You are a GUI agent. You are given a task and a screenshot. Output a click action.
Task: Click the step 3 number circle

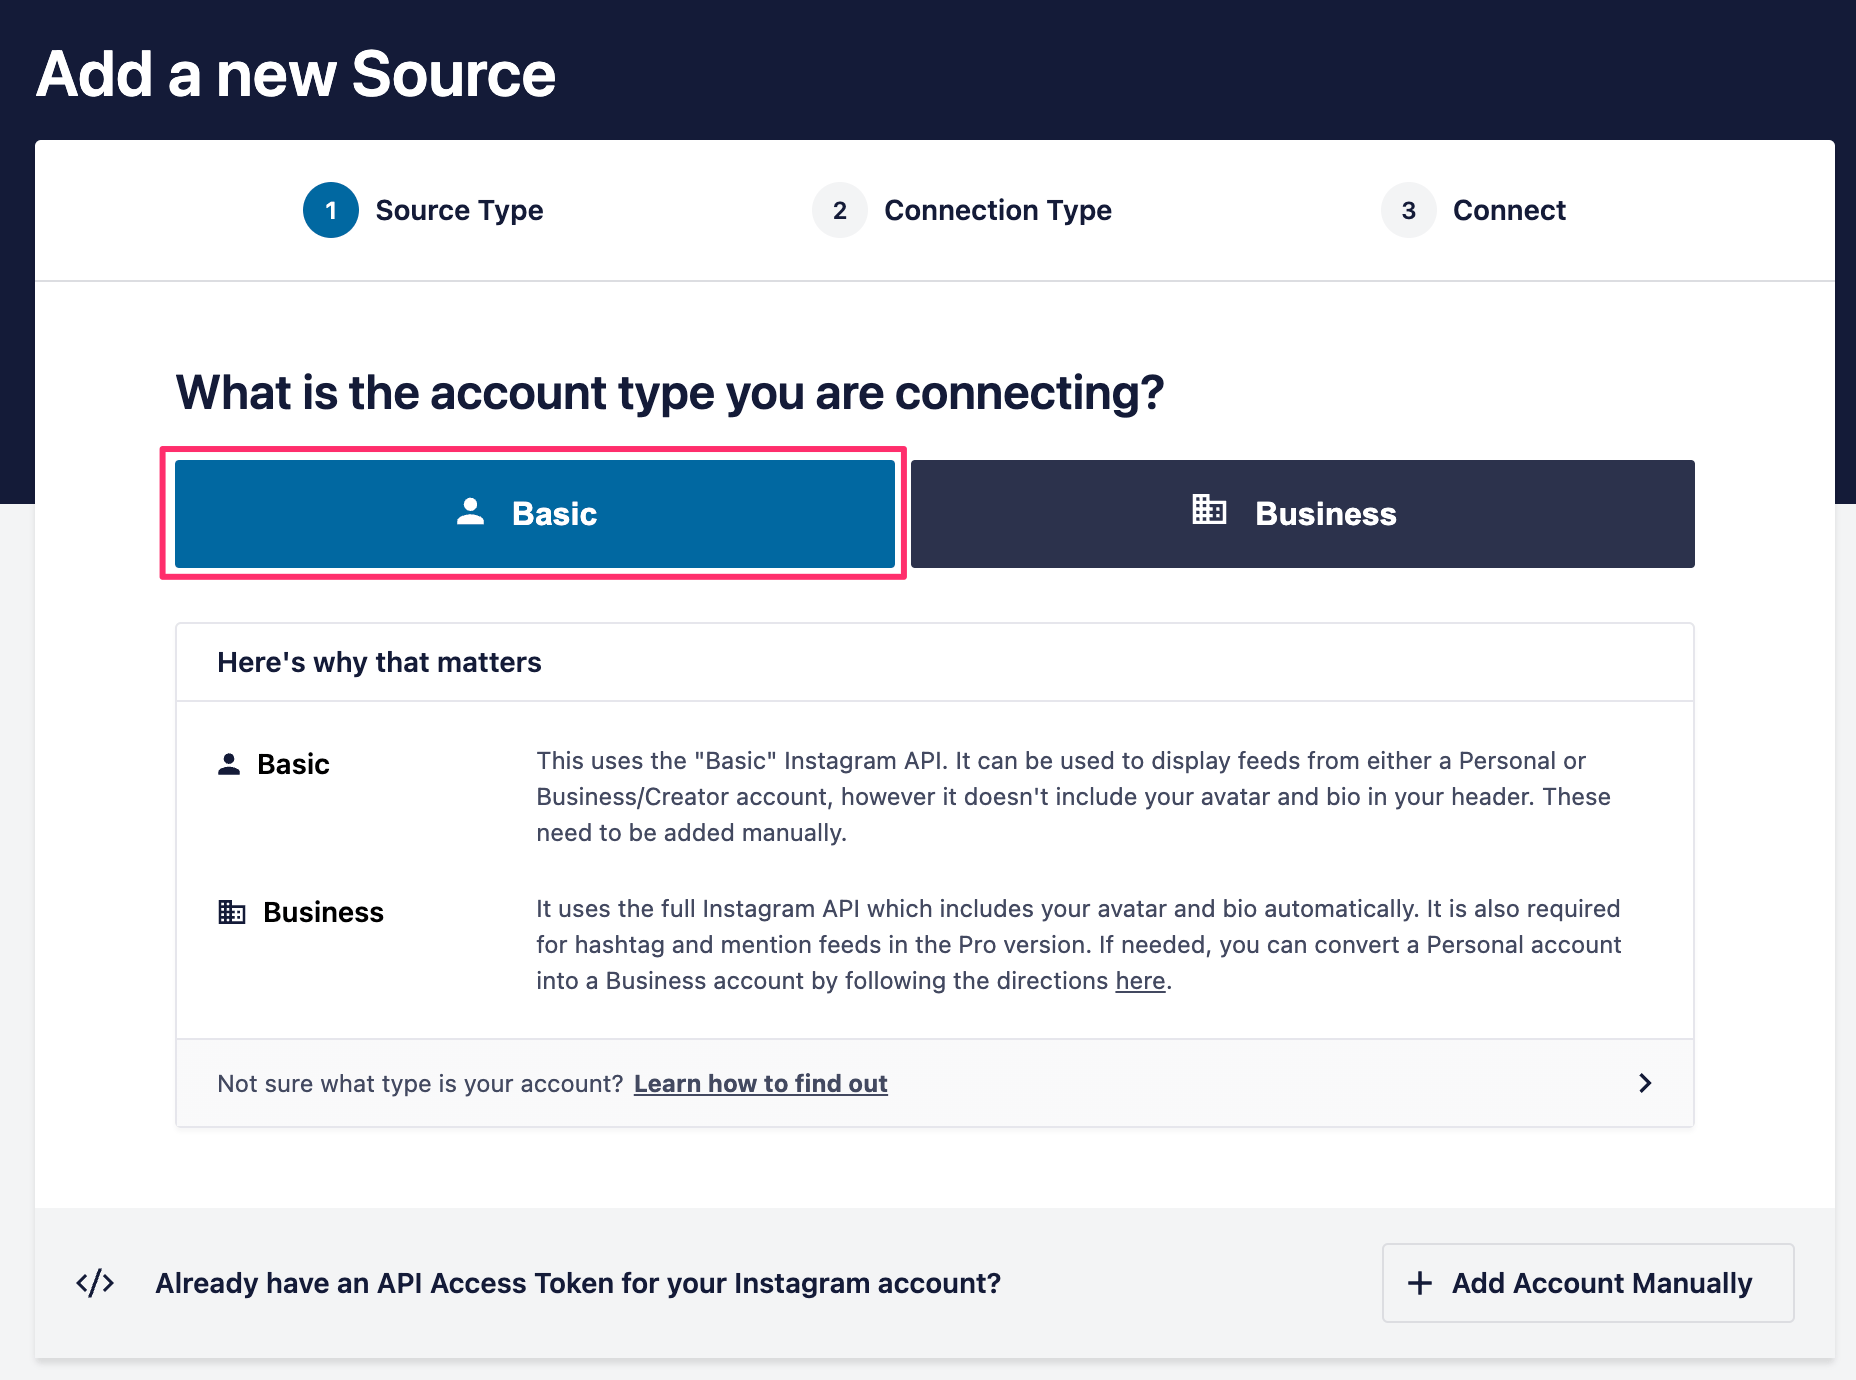(1409, 210)
